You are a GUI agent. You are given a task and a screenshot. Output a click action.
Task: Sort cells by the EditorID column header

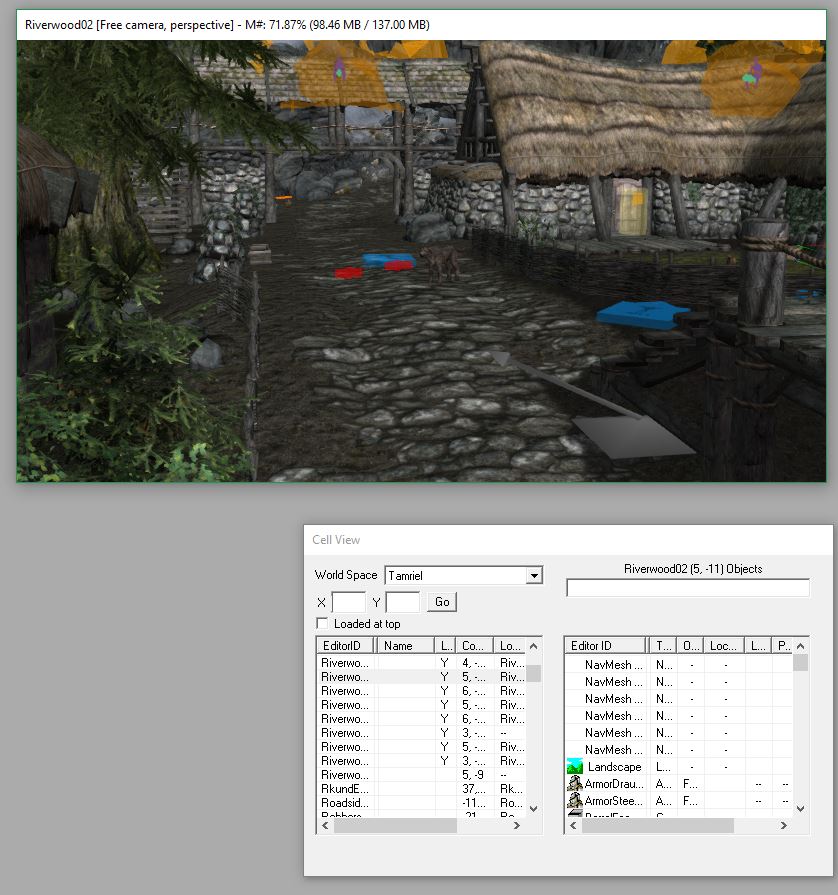(x=347, y=646)
